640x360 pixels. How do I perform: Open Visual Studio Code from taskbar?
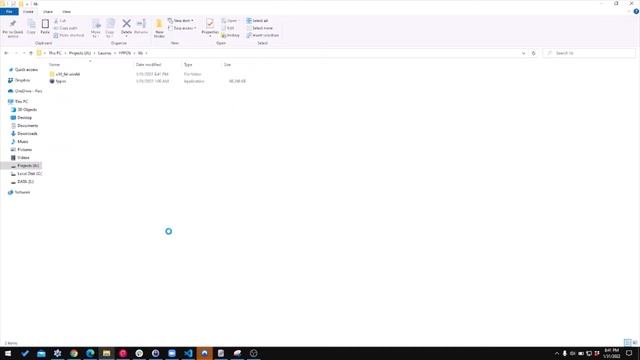188,353
